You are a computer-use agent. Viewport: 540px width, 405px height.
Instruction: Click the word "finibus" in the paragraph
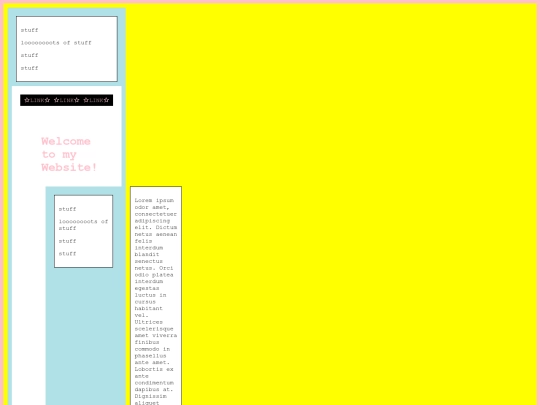click(x=147, y=342)
